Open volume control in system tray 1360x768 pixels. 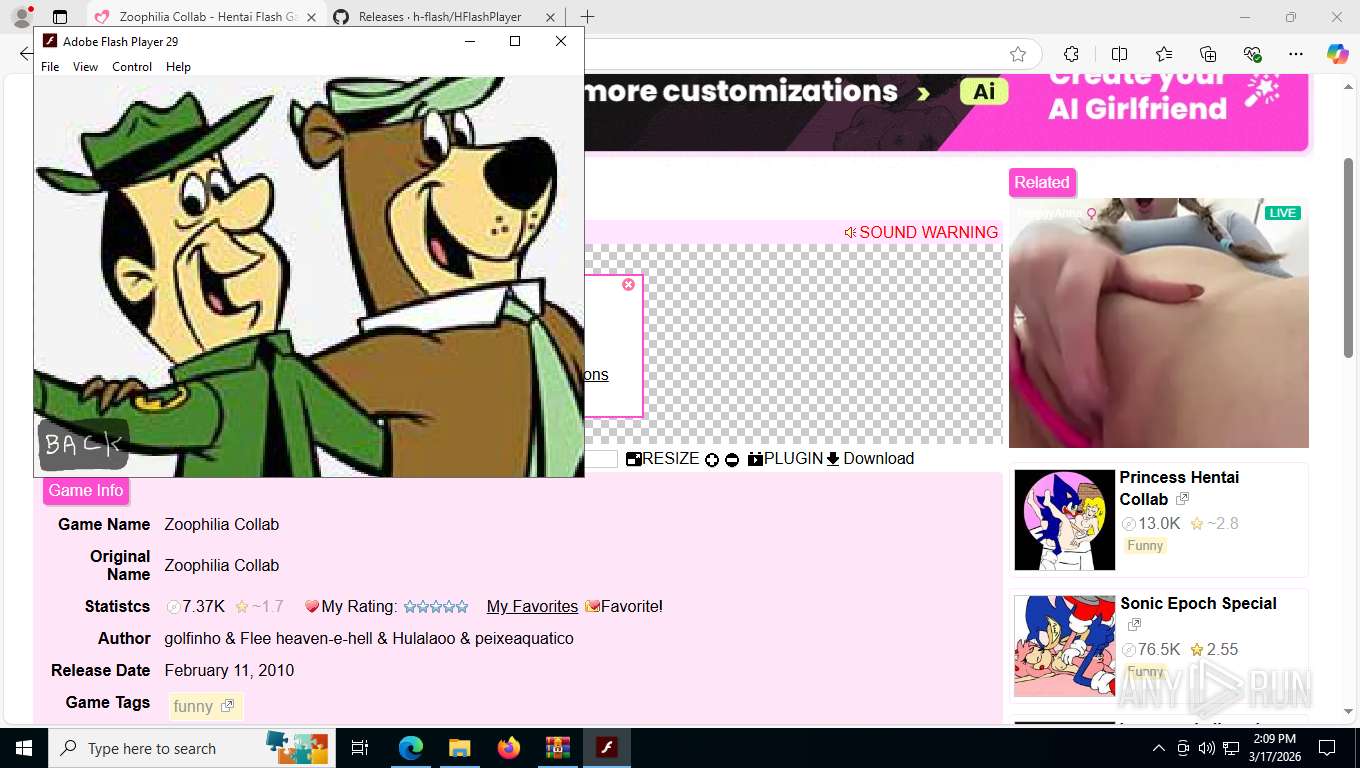point(1206,748)
